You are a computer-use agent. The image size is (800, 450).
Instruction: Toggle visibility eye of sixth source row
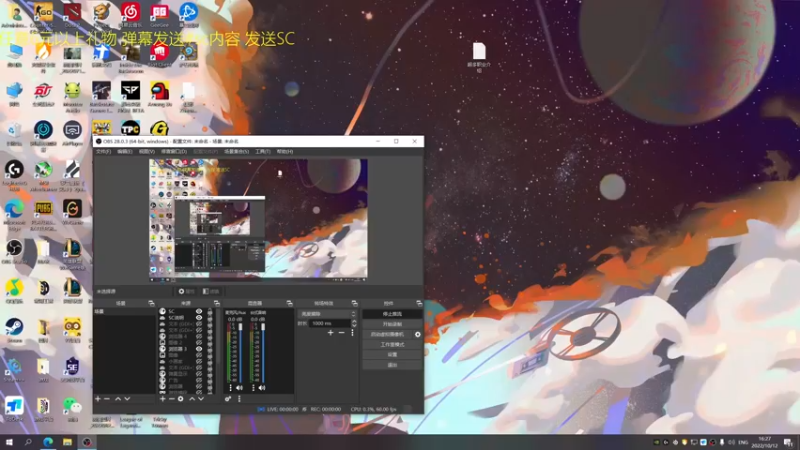(199, 343)
